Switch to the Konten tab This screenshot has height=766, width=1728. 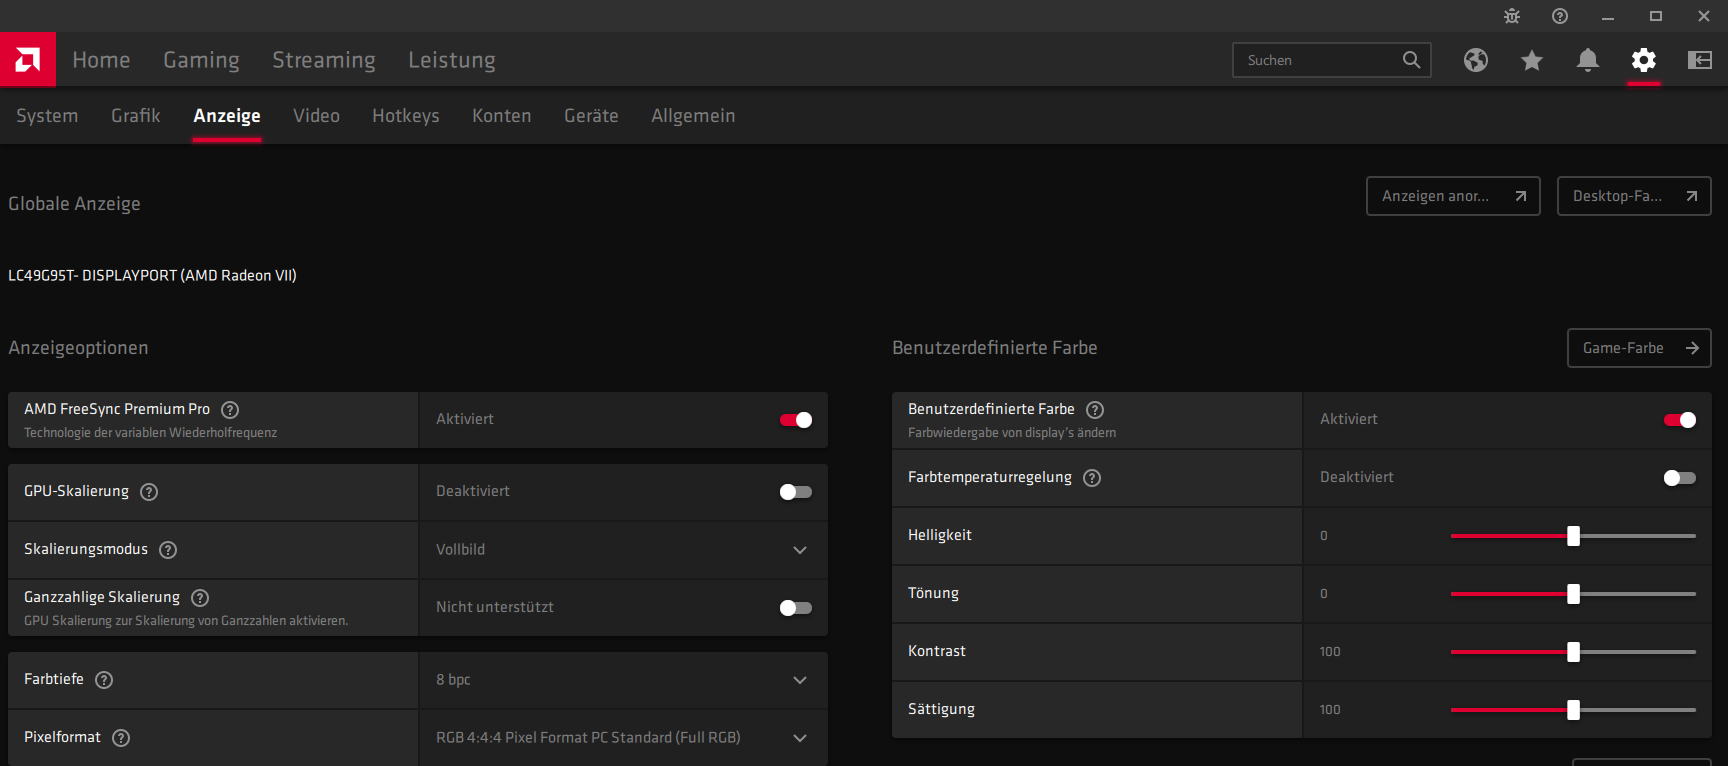[502, 116]
